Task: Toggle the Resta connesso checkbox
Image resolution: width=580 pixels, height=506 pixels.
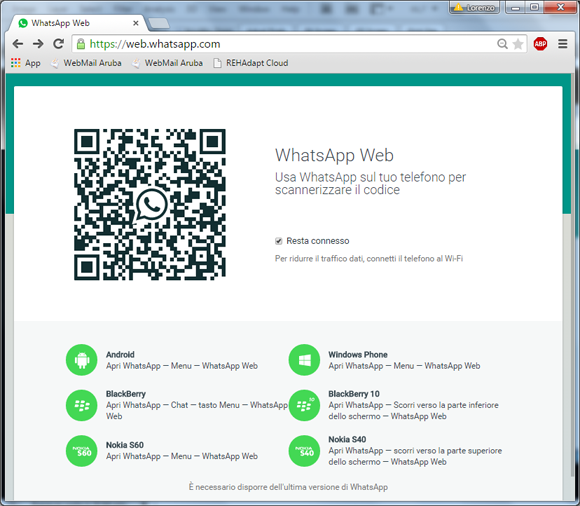Action: [x=279, y=241]
